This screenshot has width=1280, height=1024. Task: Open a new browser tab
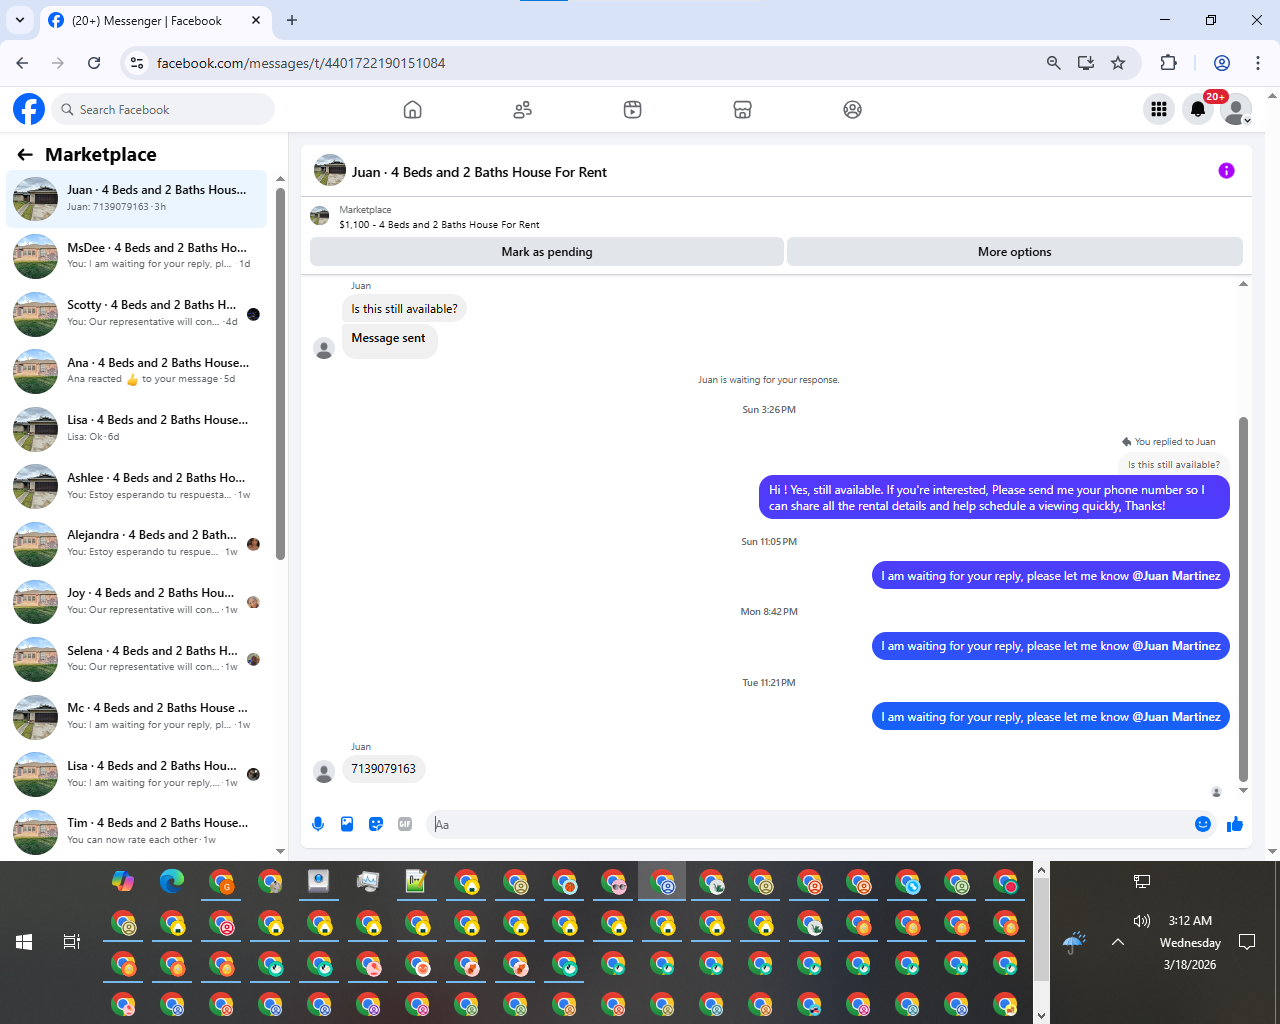[x=292, y=20]
